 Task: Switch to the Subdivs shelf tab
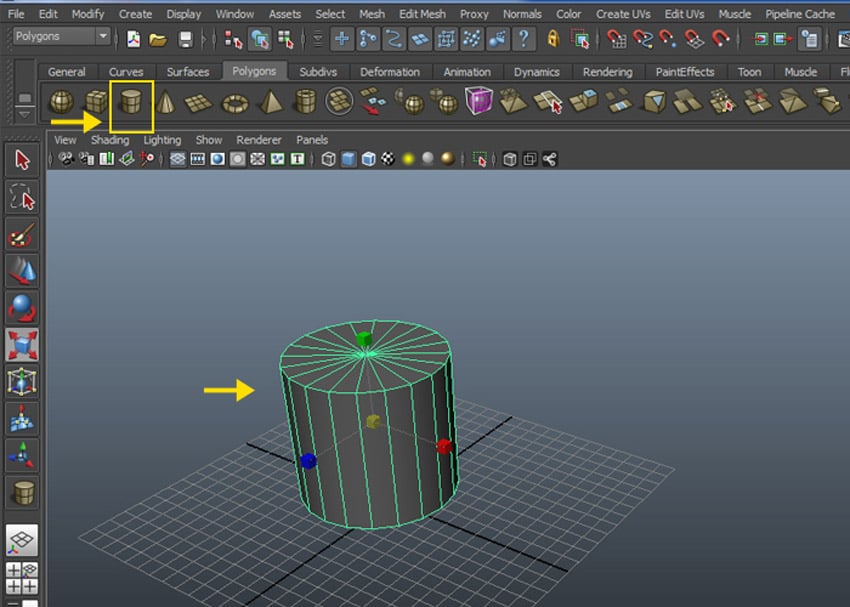pyautogui.click(x=318, y=71)
